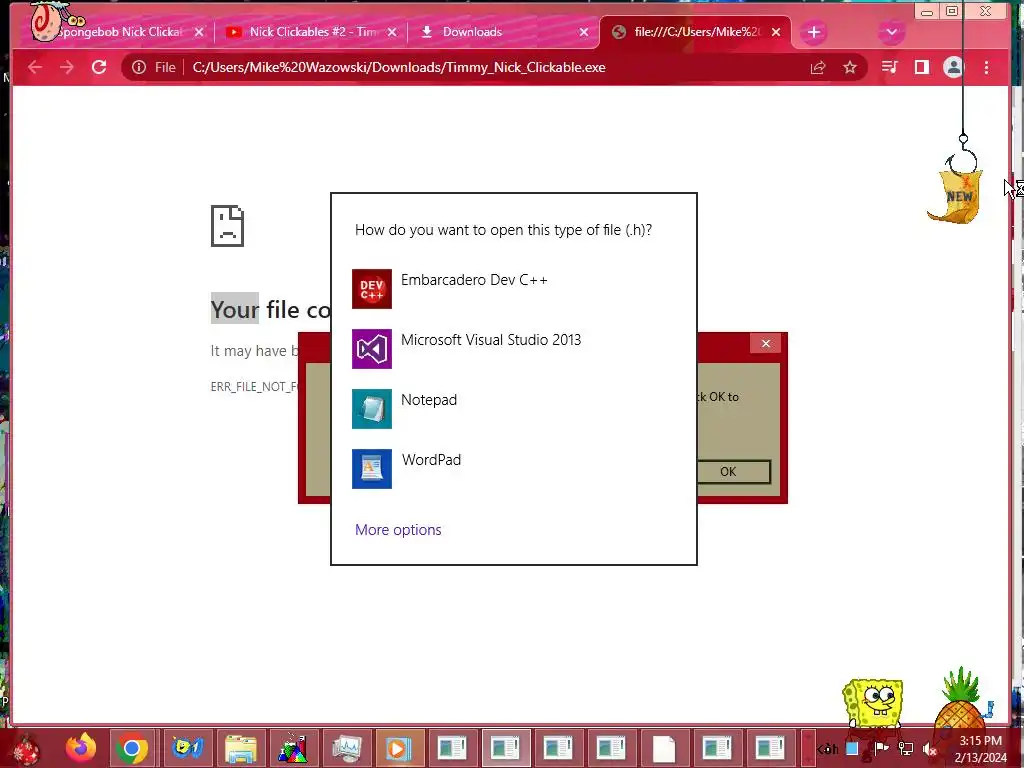Close the red dialog with its X button
This screenshot has width=1024, height=768.
click(x=765, y=344)
